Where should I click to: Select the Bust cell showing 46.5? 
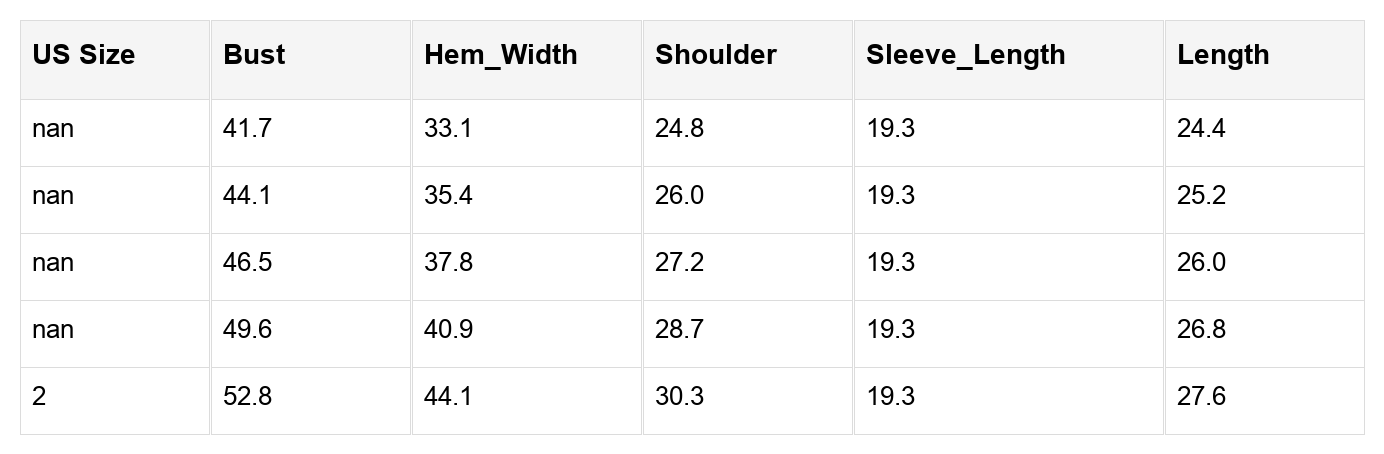(x=247, y=263)
